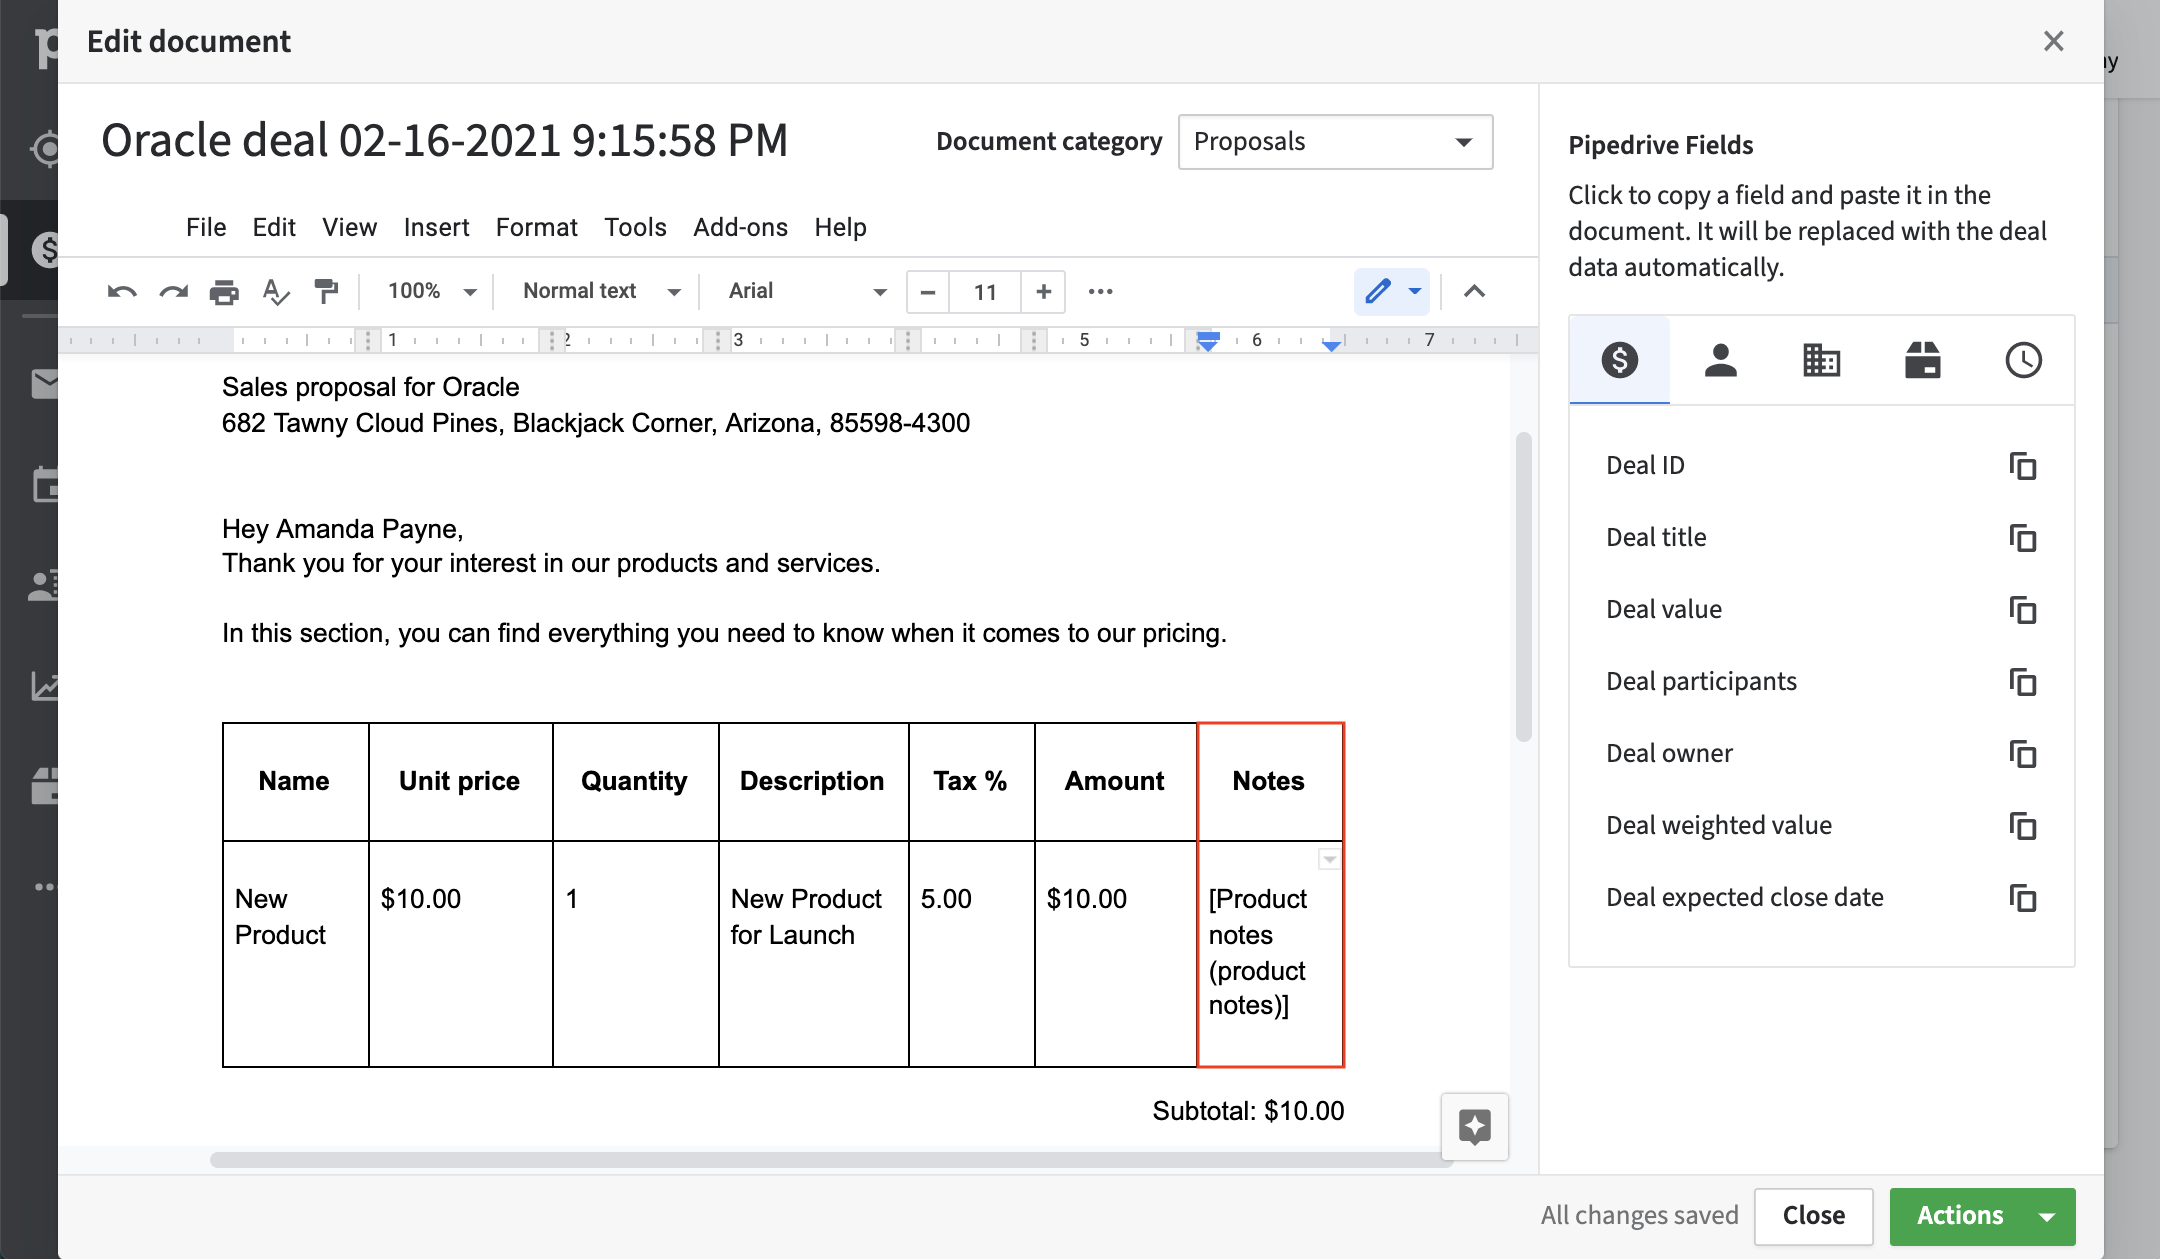Click the editing mode pencil icon
Viewport: 2160px width, 1259px height.
[1378, 291]
